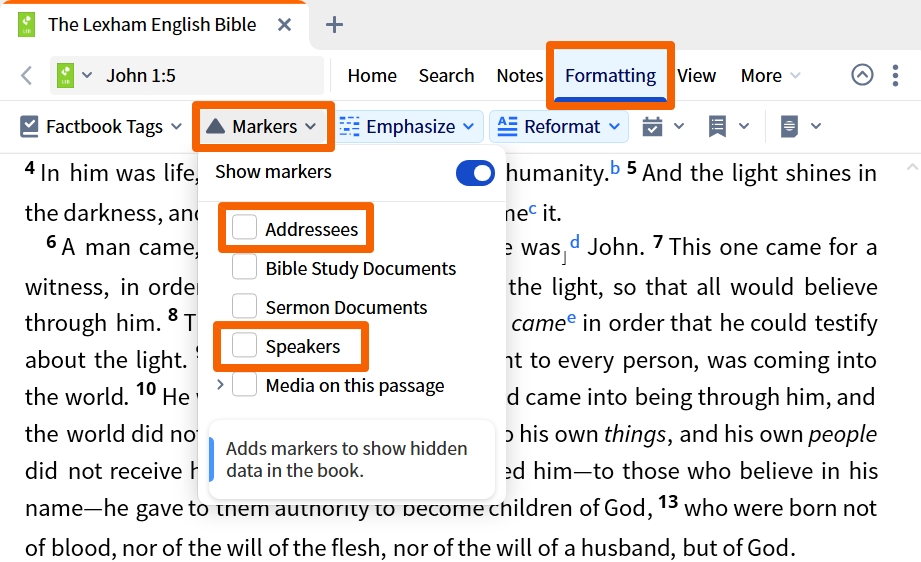921x562 pixels.
Task: Close The Lexham English Bible tab
Action: 284,25
